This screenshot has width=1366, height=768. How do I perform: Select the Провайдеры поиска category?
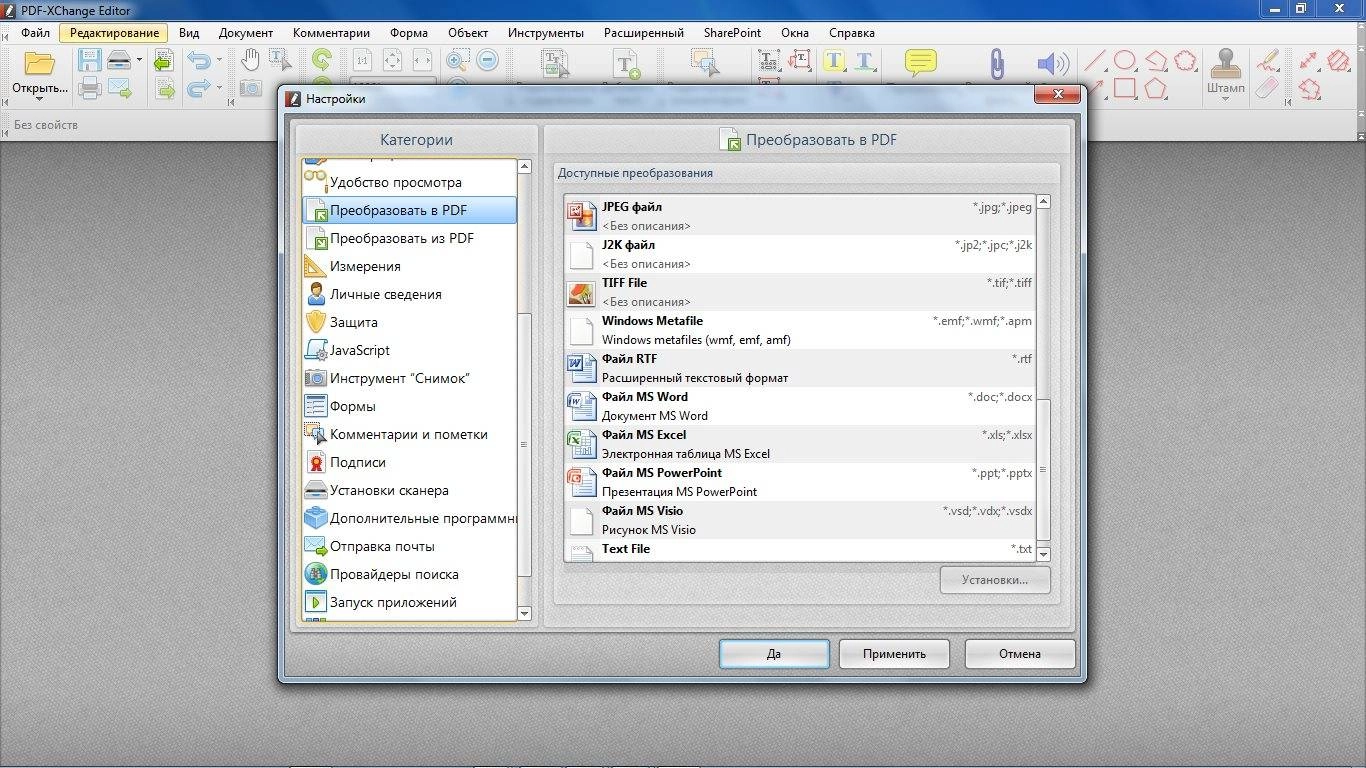click(x=410, y=574)
